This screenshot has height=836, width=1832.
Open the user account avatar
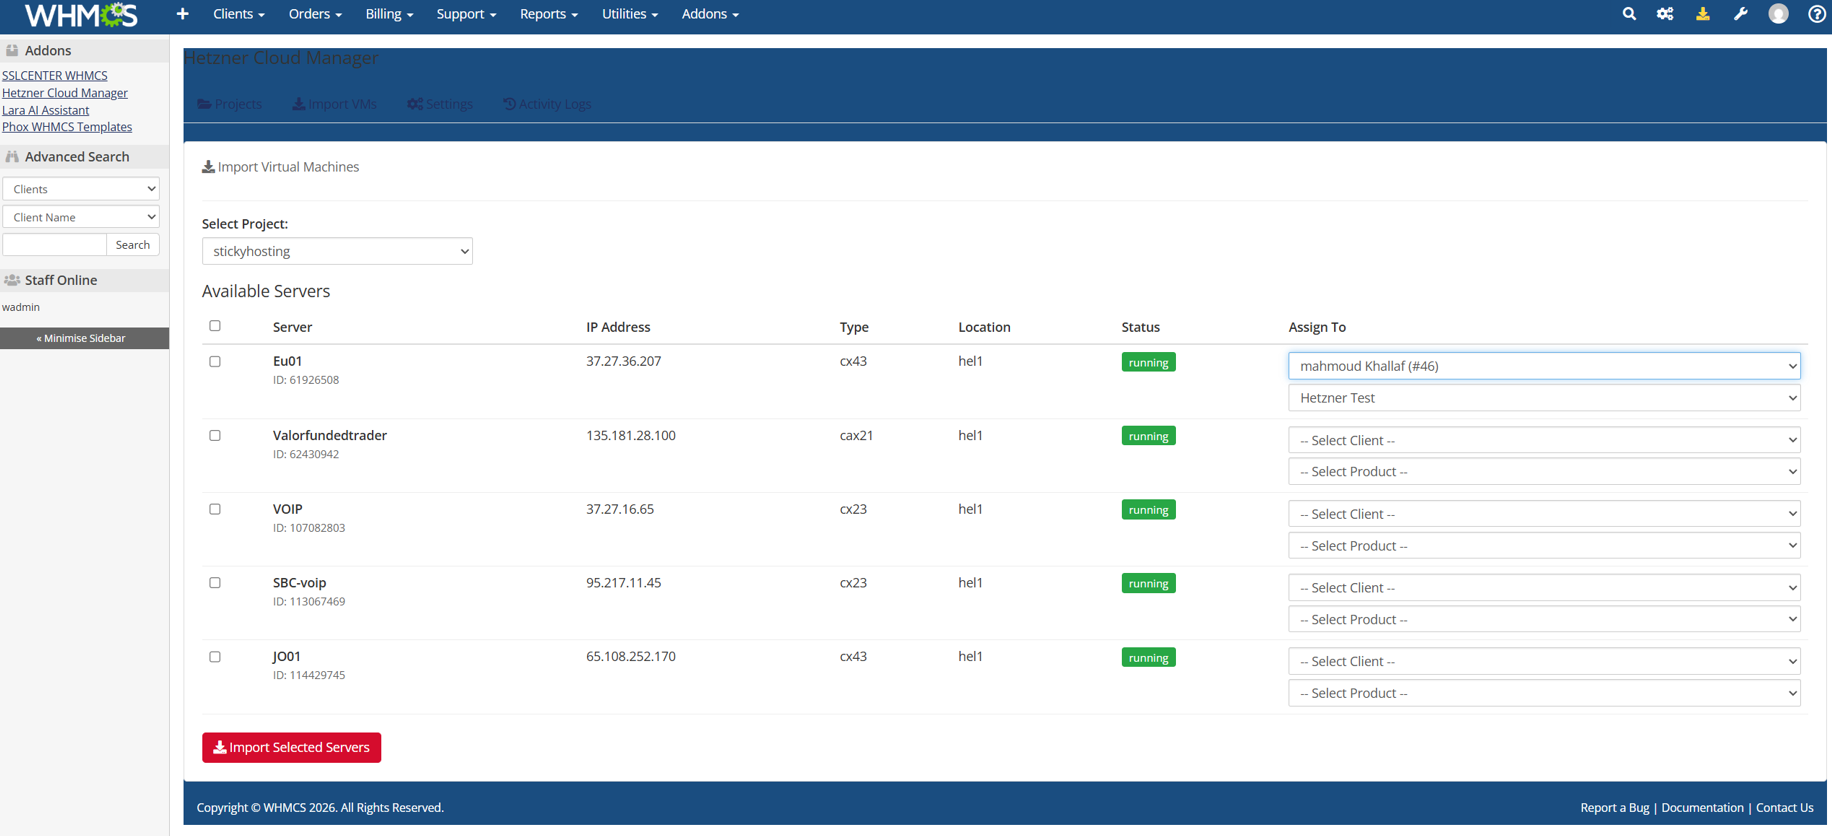[1778, 14]
